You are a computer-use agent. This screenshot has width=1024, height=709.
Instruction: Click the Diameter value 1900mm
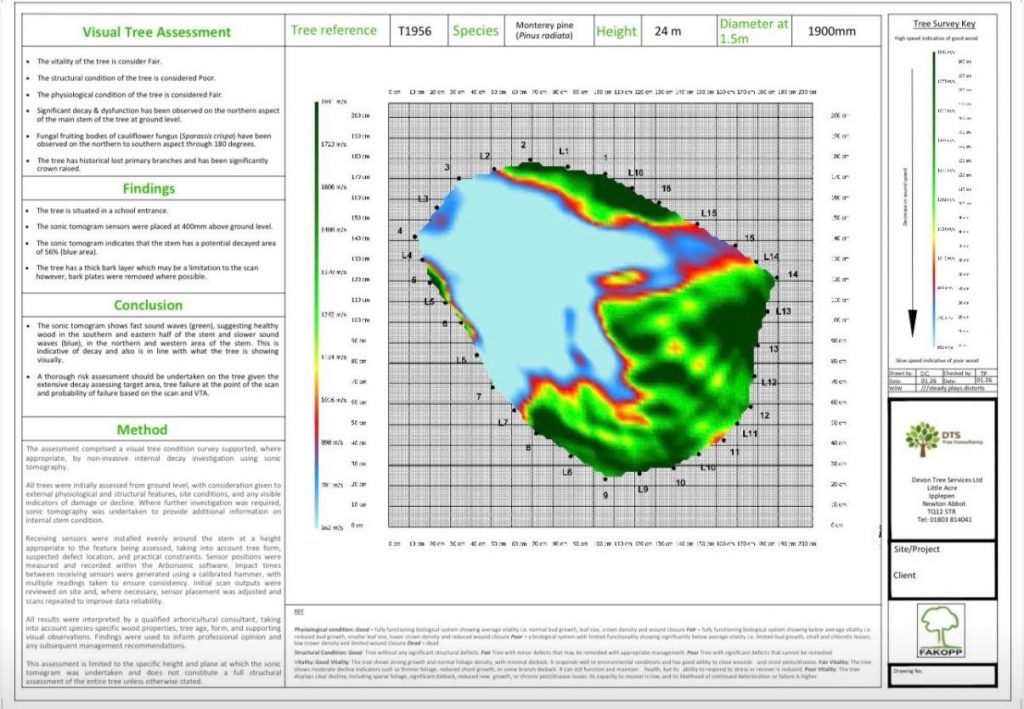pos(831,31)
